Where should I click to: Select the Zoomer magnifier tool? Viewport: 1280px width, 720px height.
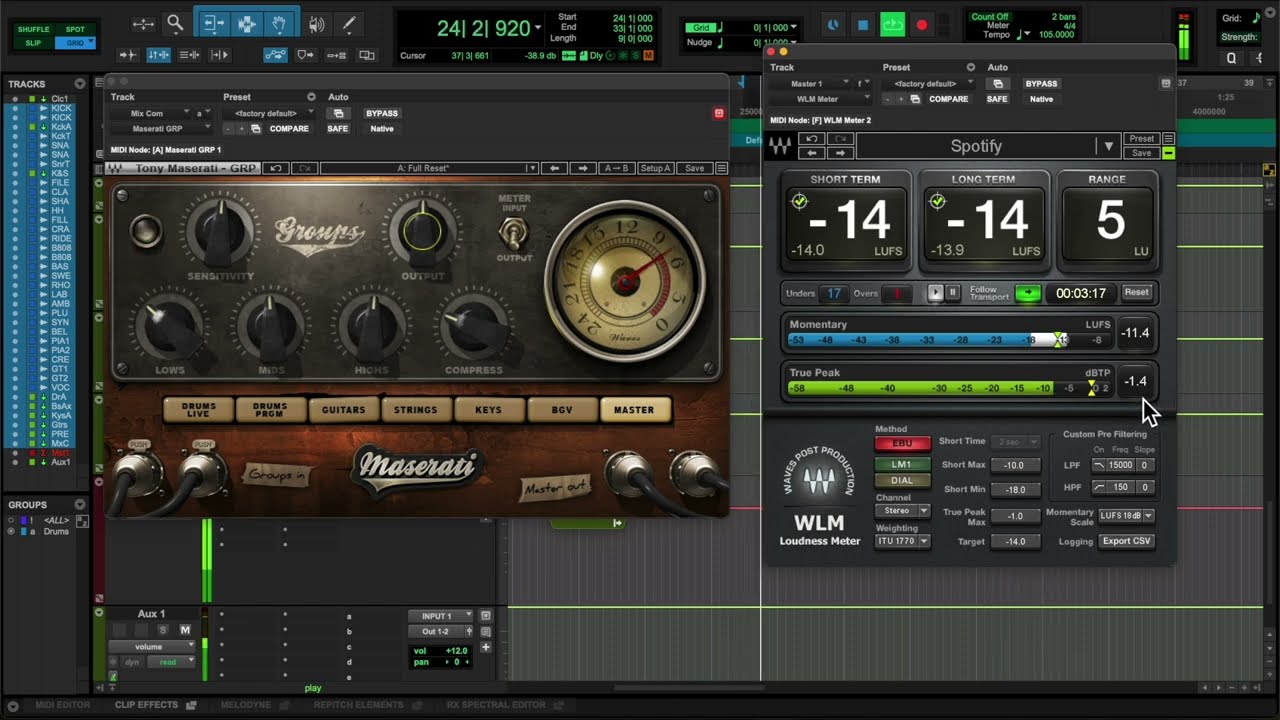click(x=175, y=23)
